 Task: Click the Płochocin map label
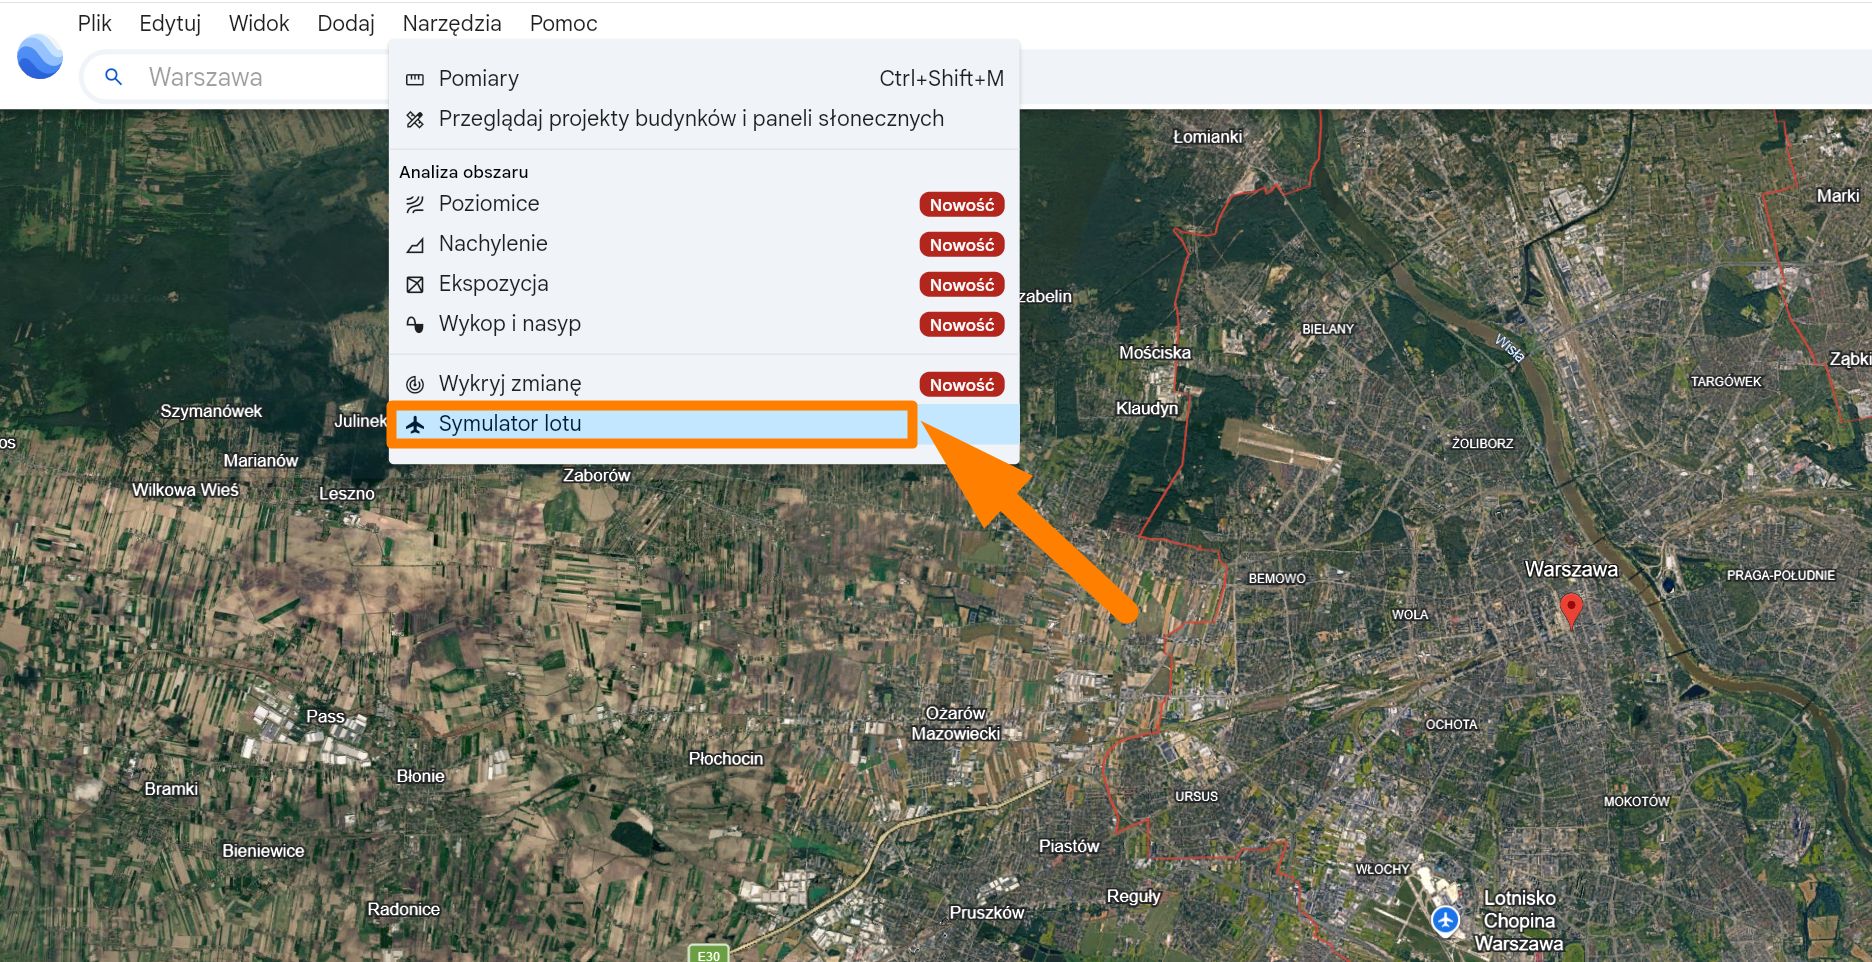[x=726, y=758]
